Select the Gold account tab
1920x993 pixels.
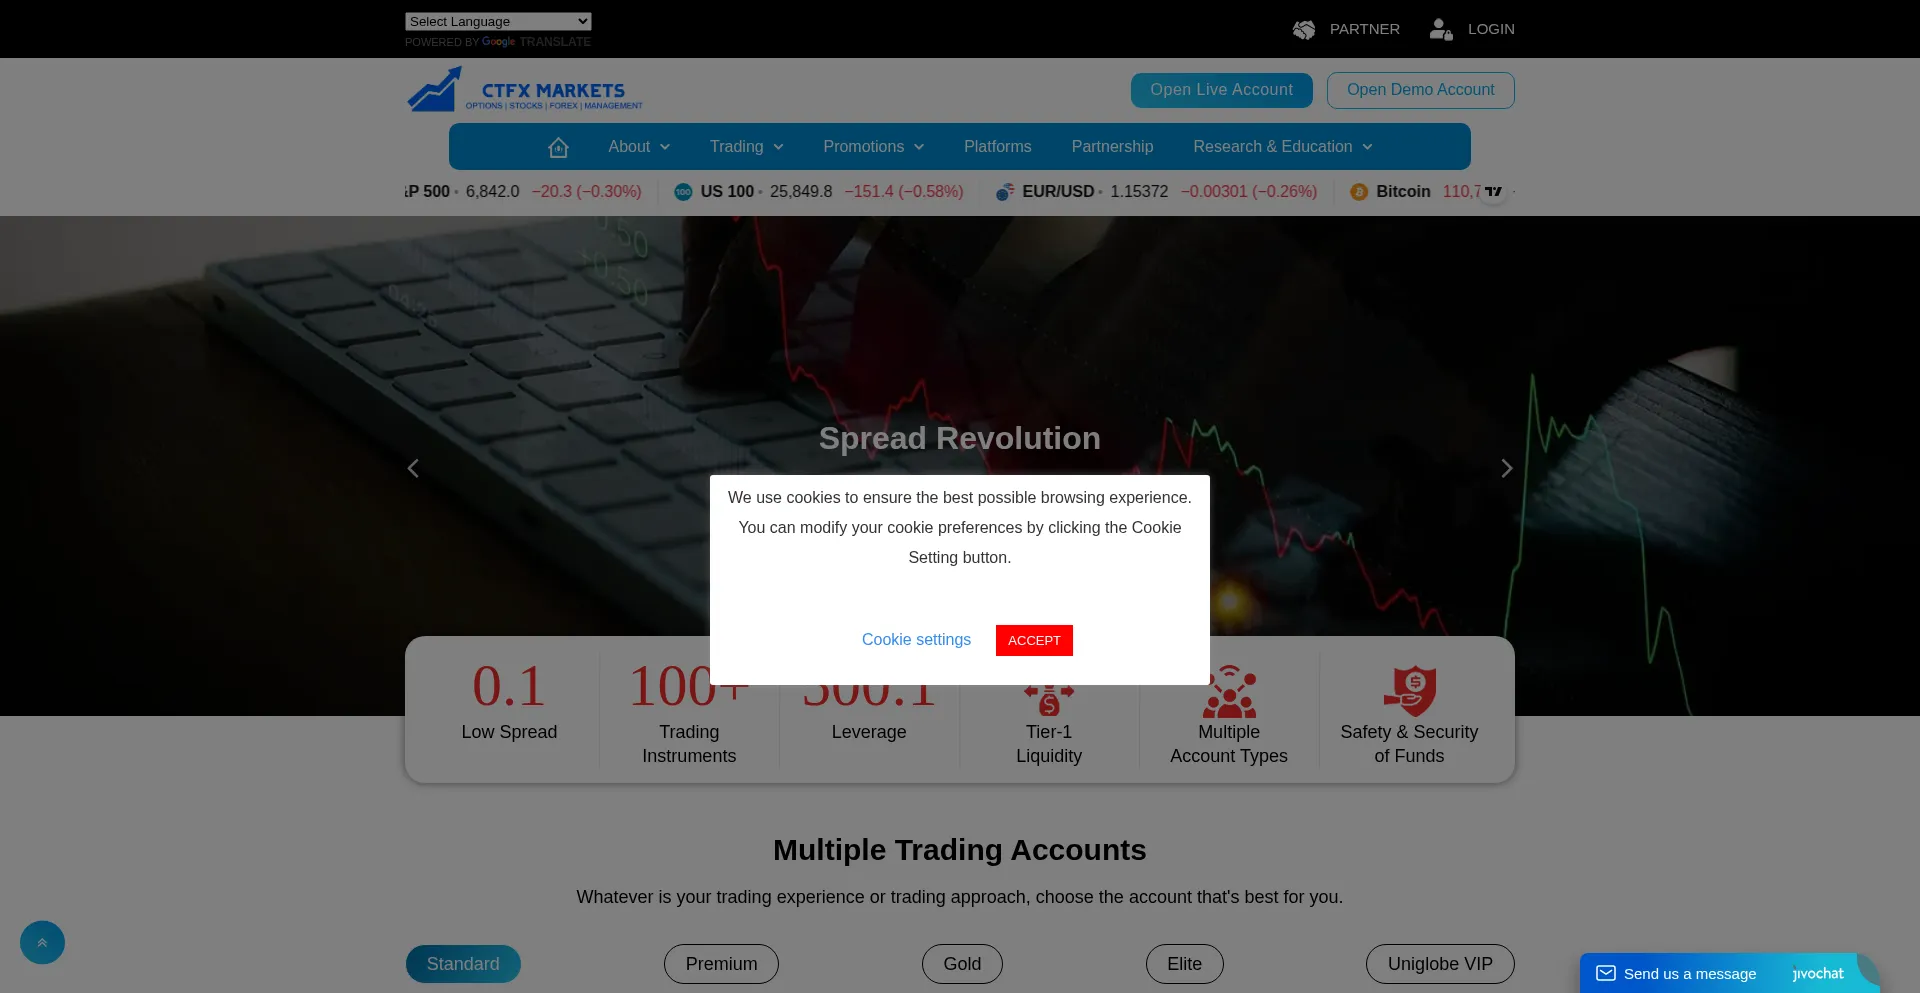click(x=962, y=964)
